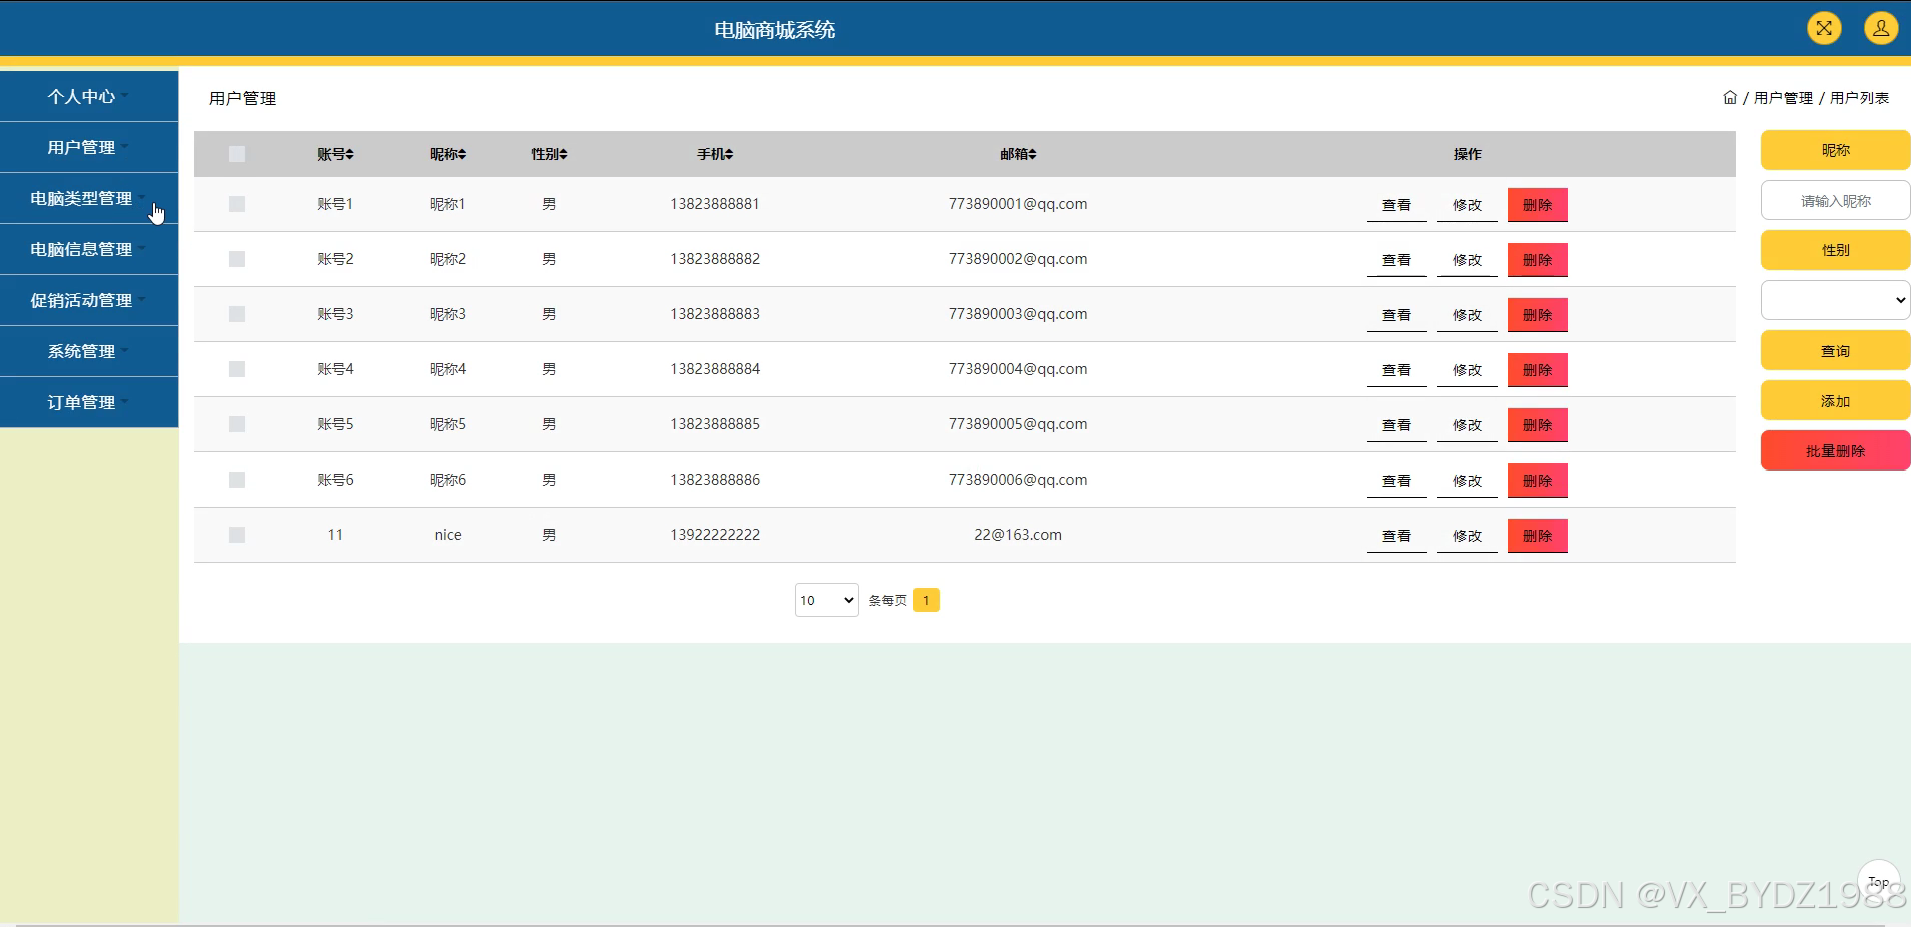Open the 性别 filter dropdown
Image resolution: width=1911 pixels, height=927 pixels.
point(1835,300)
